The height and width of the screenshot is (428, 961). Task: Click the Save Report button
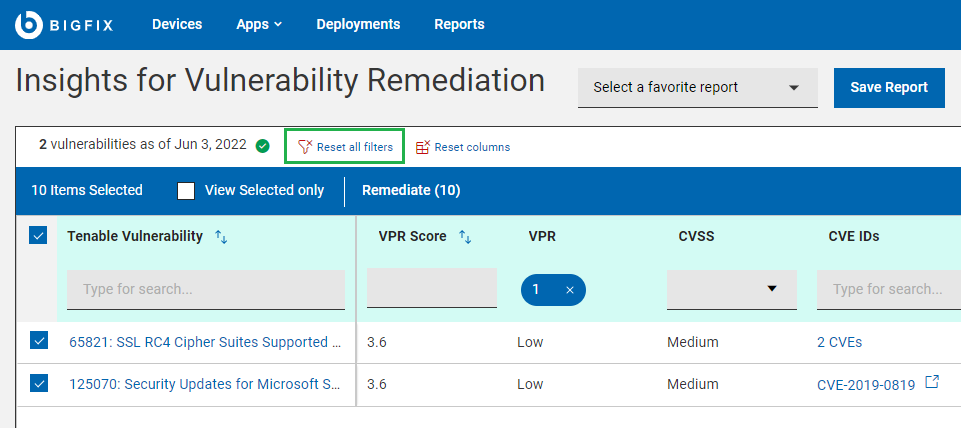click(889, 87)
